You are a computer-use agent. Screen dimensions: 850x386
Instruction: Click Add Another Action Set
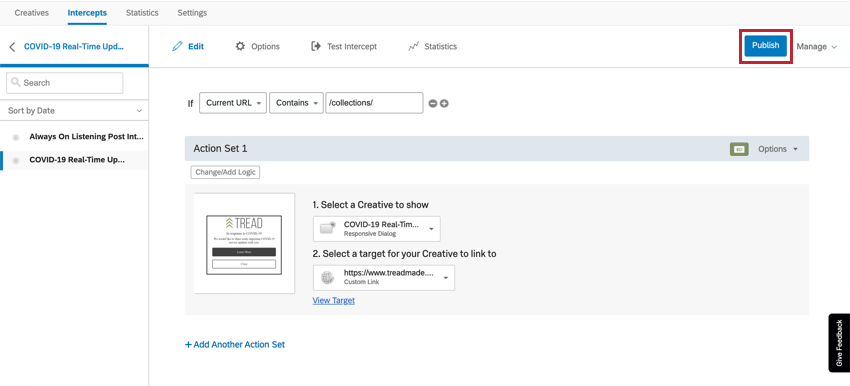click(235, 344)
